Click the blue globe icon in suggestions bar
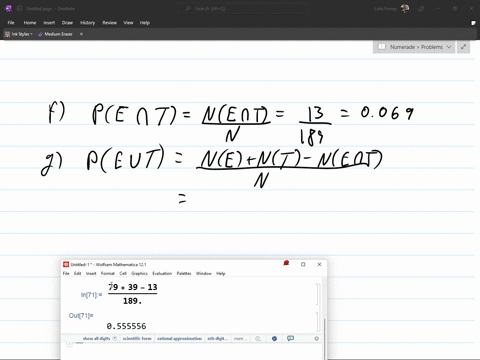The width and height of the screenshot is (480, 360). point(274,338)
